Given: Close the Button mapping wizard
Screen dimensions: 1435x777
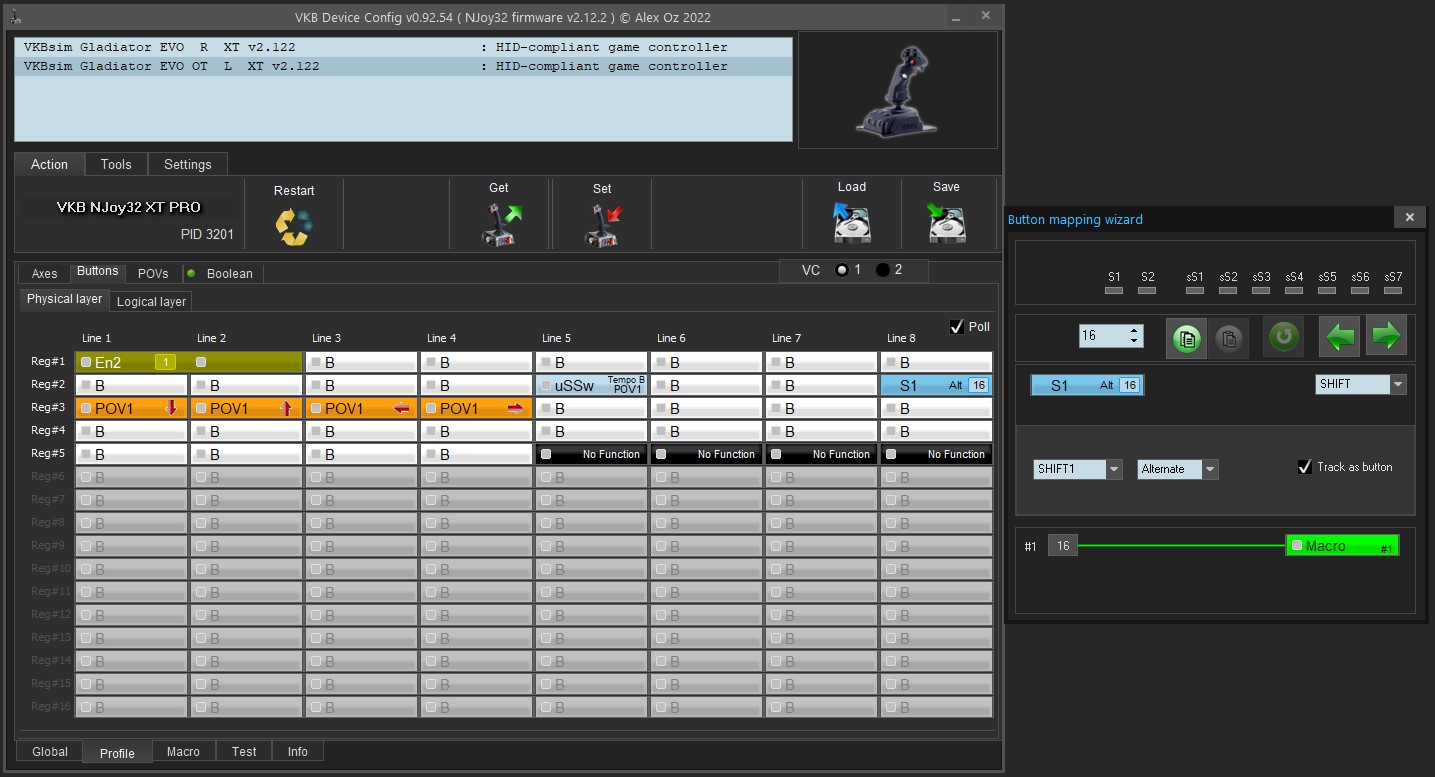Looking at the screenshot, I should coord(1409,217).
